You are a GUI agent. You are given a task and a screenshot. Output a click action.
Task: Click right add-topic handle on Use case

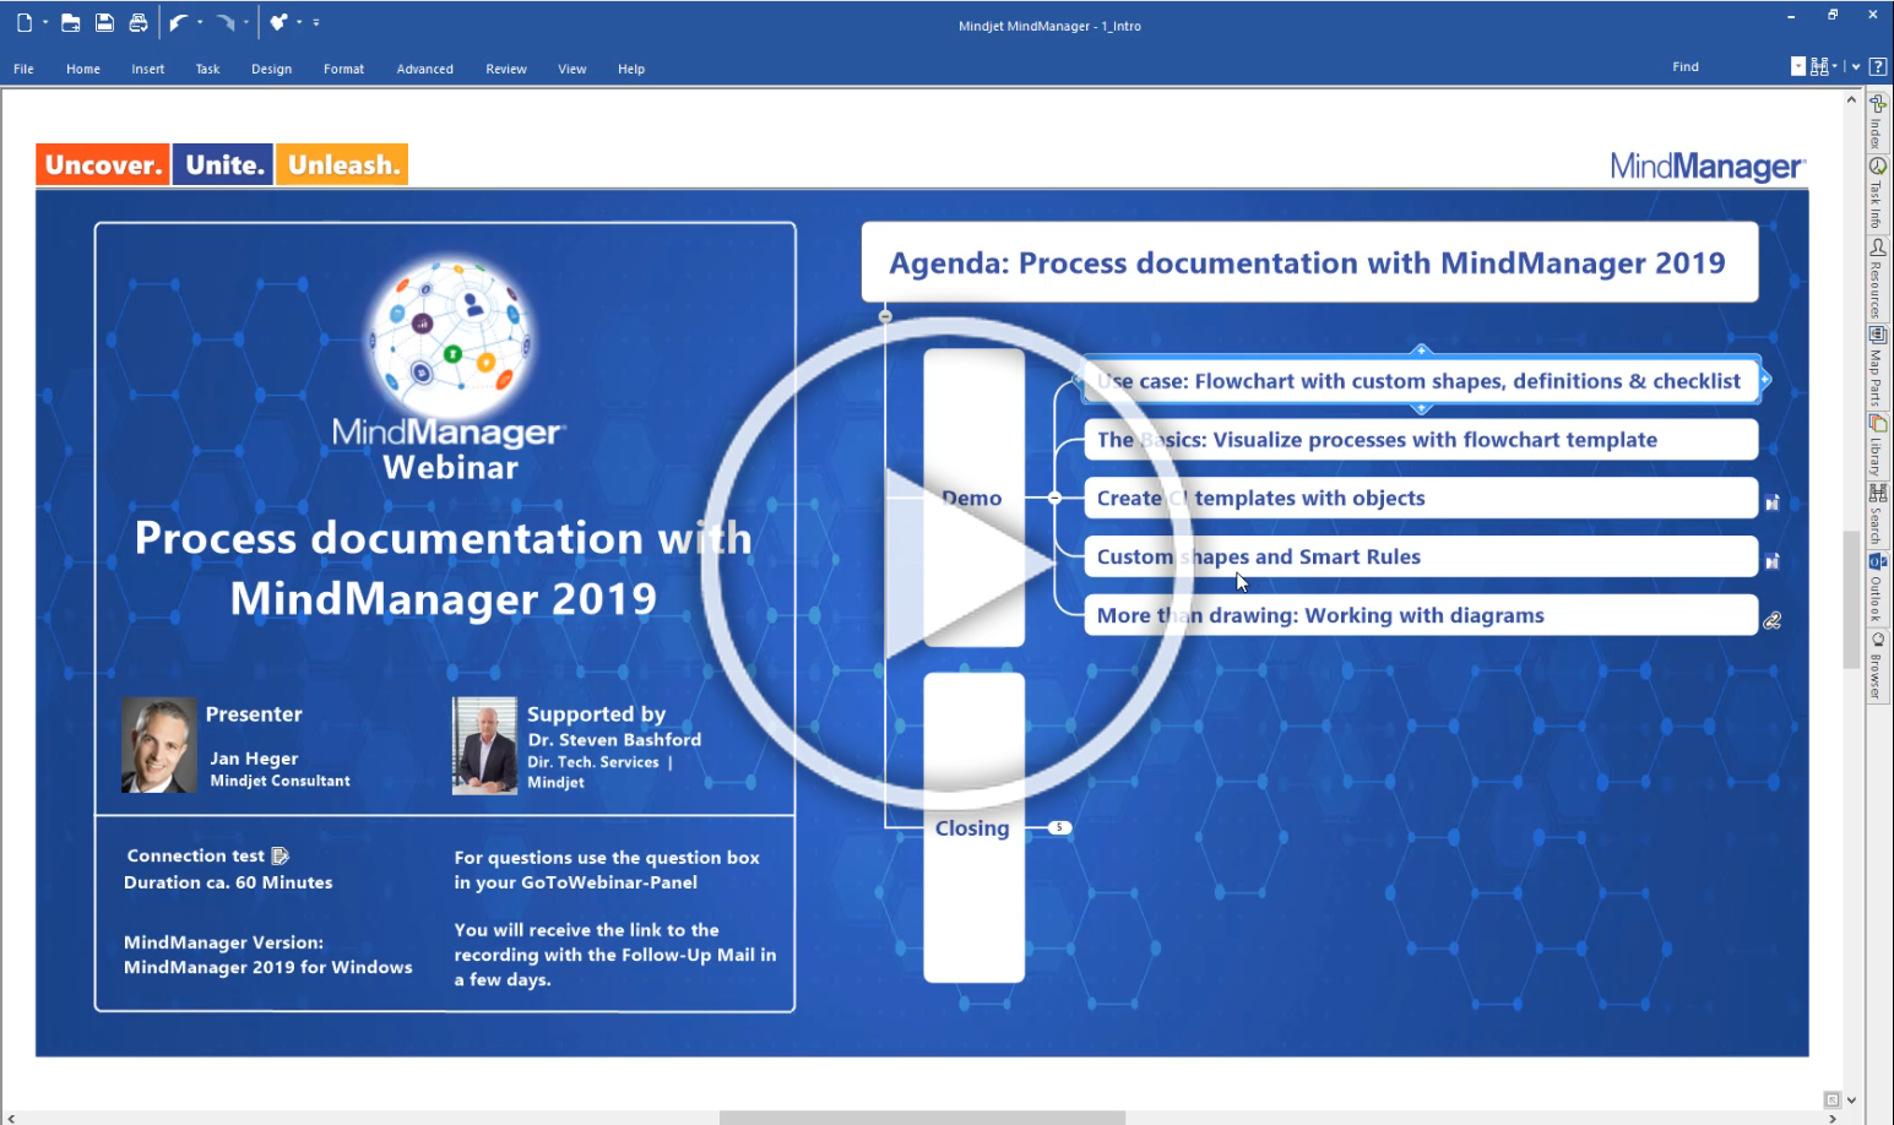[1766, 380]
